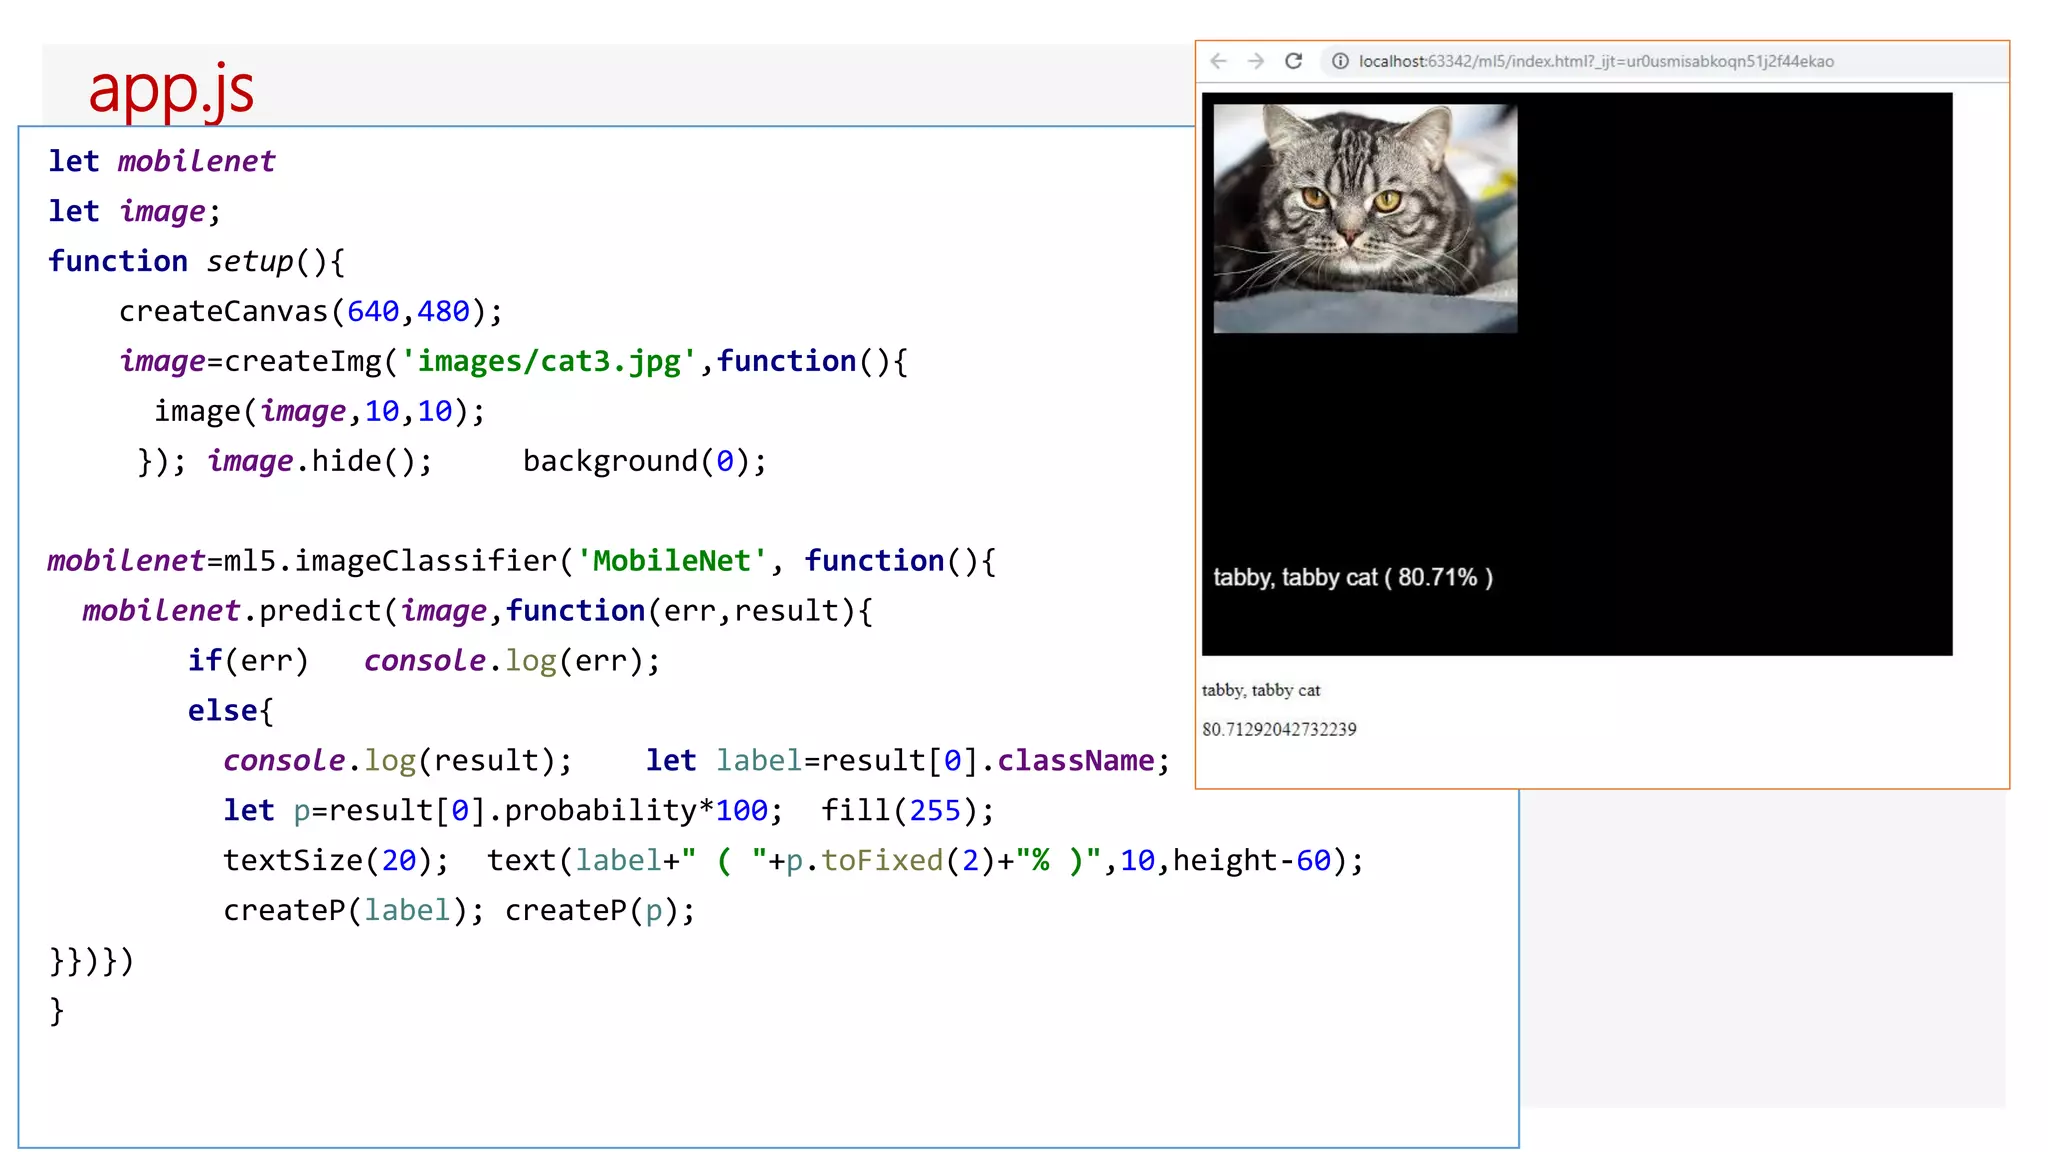Image resolution: width=2048 pixels, height=1152 pixels.
Task: Click the 'else{' keyword line
Action: click(x=231, y=711)
